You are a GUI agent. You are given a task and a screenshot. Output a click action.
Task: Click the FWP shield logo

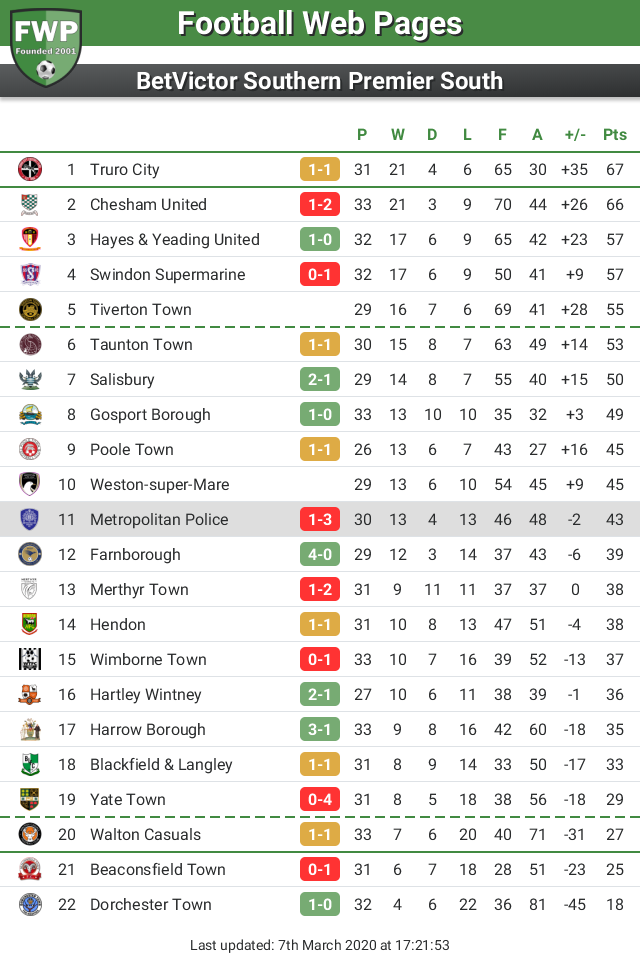pyautogui.click(x=46, y=47)
